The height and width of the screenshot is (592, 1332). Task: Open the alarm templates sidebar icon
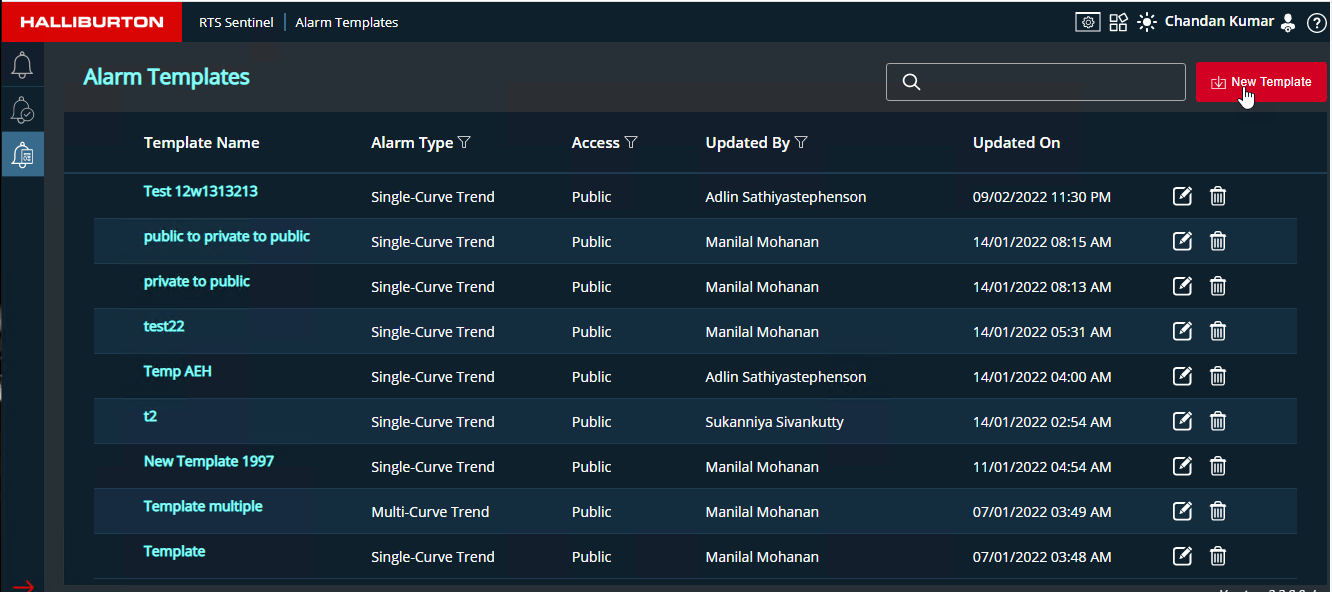pos(22,154)
